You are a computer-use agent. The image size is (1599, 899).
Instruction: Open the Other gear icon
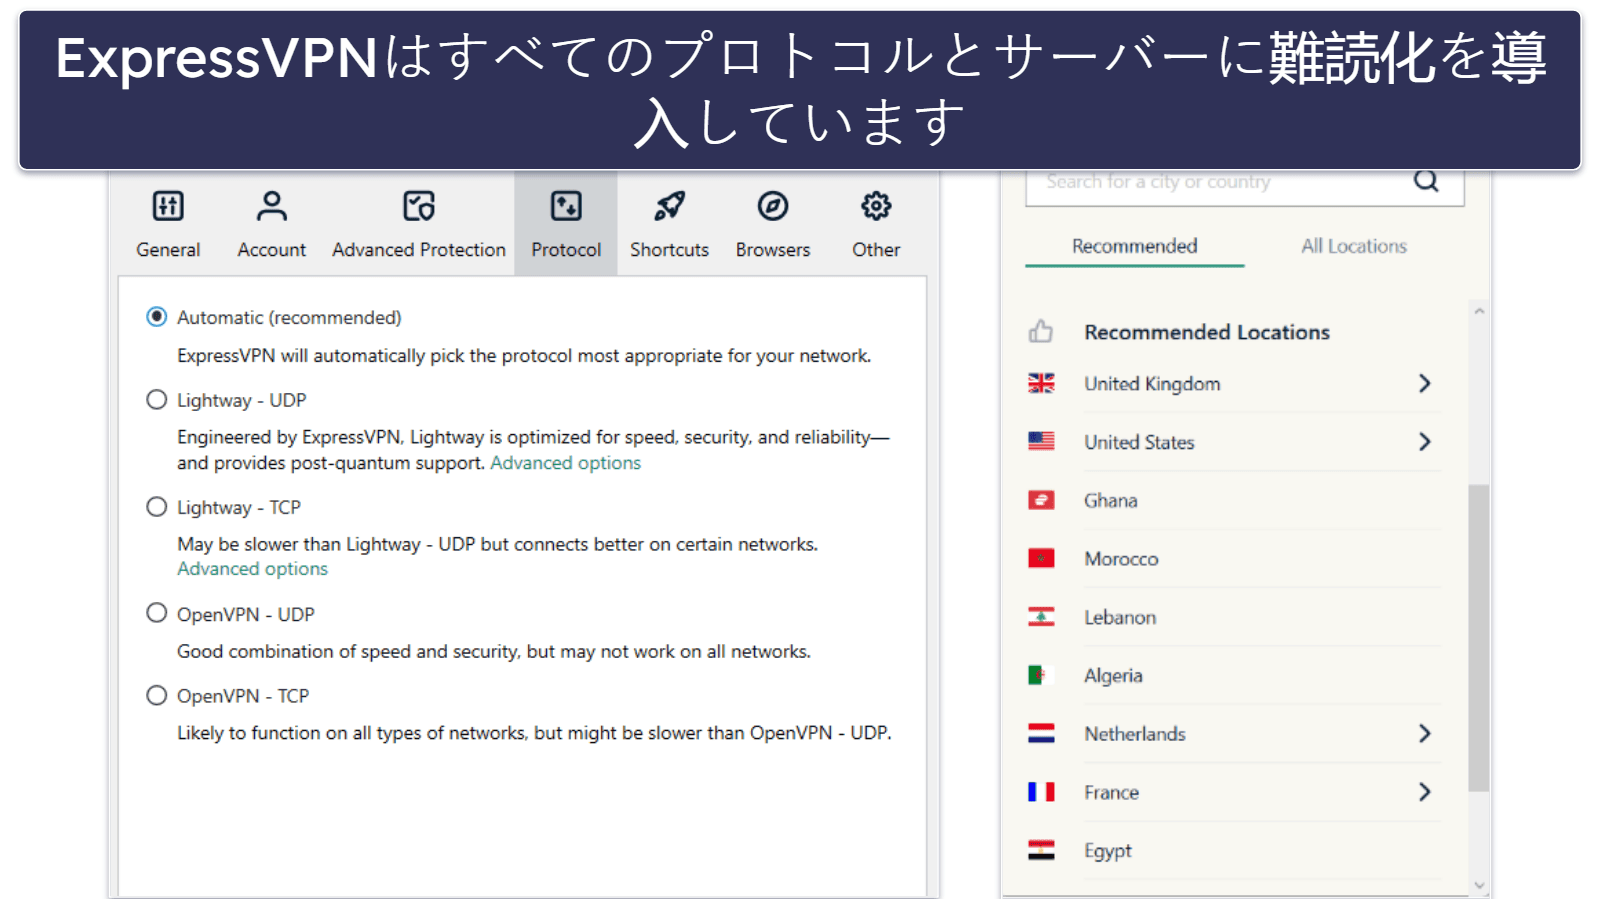(x=876, y=206)
